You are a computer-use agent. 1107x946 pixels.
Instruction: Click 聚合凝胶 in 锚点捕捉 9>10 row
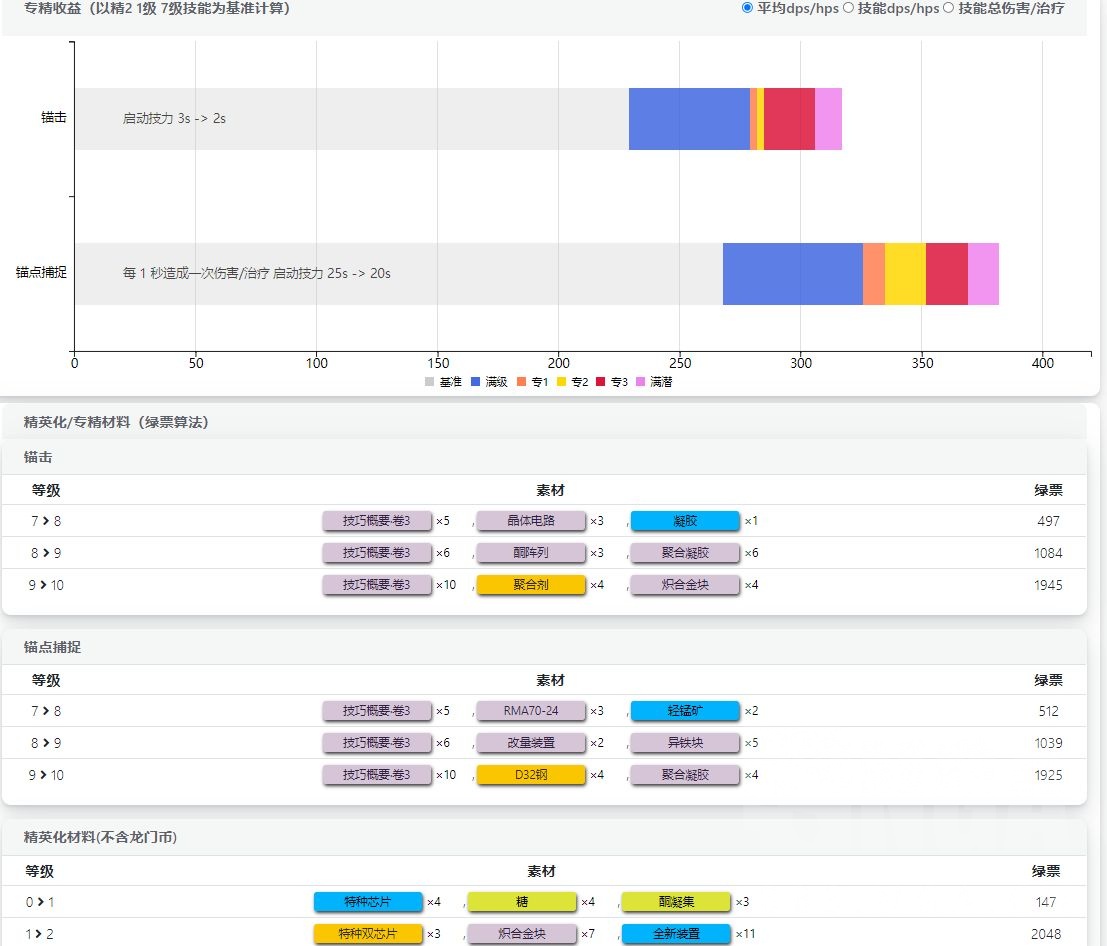pos(685,774)
